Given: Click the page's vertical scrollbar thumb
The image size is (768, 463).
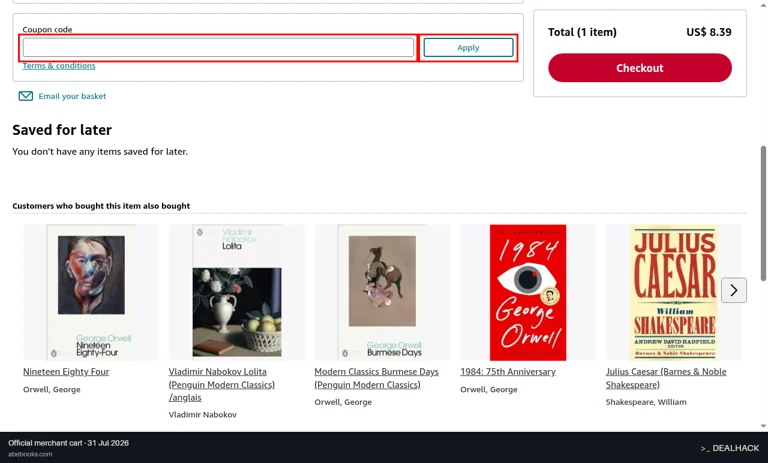Looking at the screenshot, I should pos(763,214).
